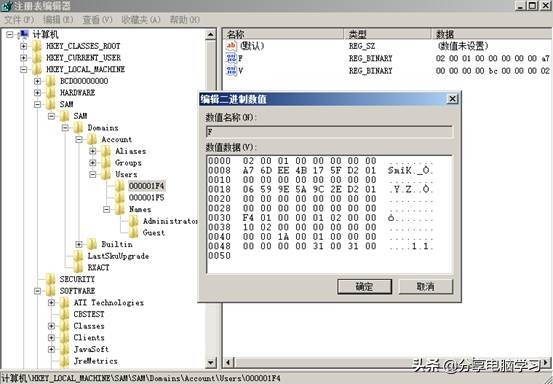Select the Clients key
Screen dimensions: 553x384
point(89,337)
